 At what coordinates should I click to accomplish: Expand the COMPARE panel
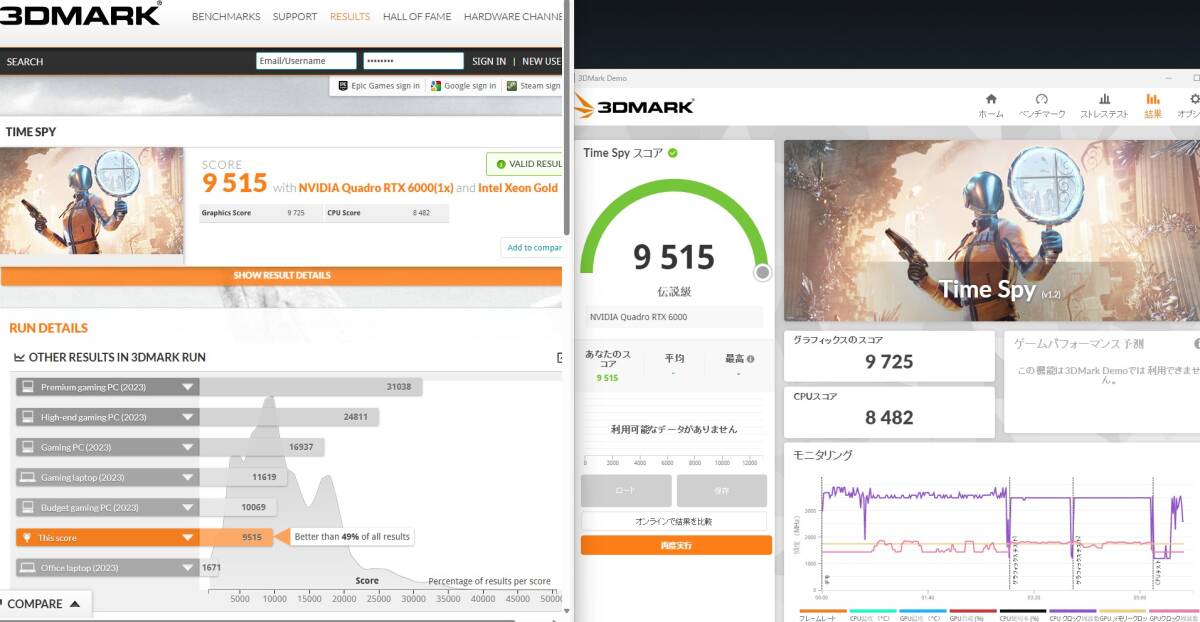pos(45,604)
